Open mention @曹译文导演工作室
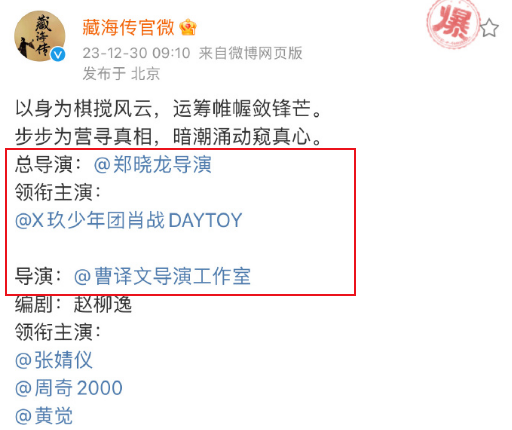Screen dimensions: 512x430 tap(162, 276)
